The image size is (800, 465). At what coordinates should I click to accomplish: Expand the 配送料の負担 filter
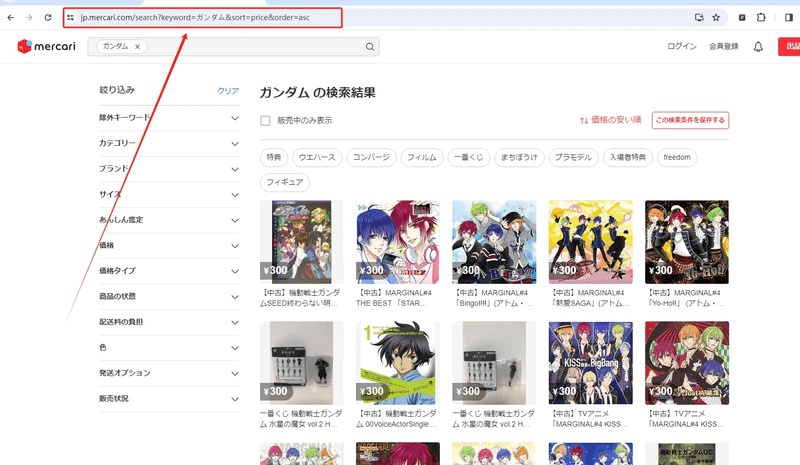click(x=169, y=322)
